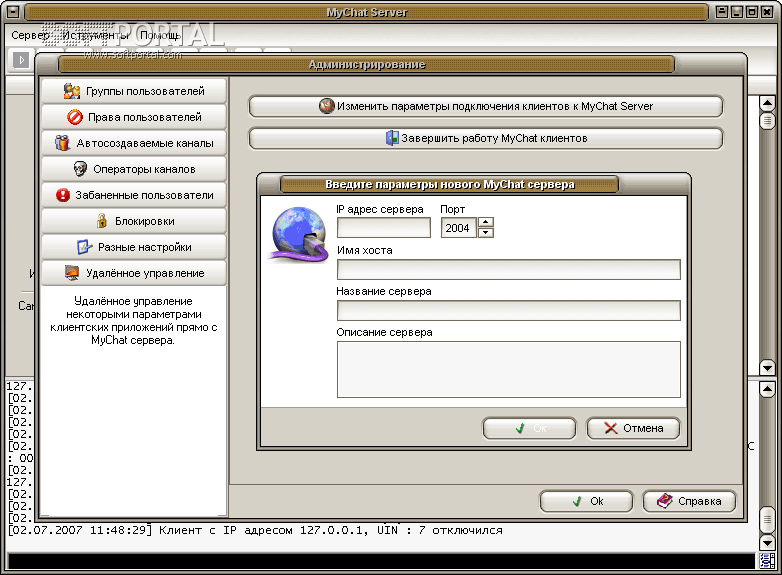
Task: Open the Помощь menu
Action: 160,35
